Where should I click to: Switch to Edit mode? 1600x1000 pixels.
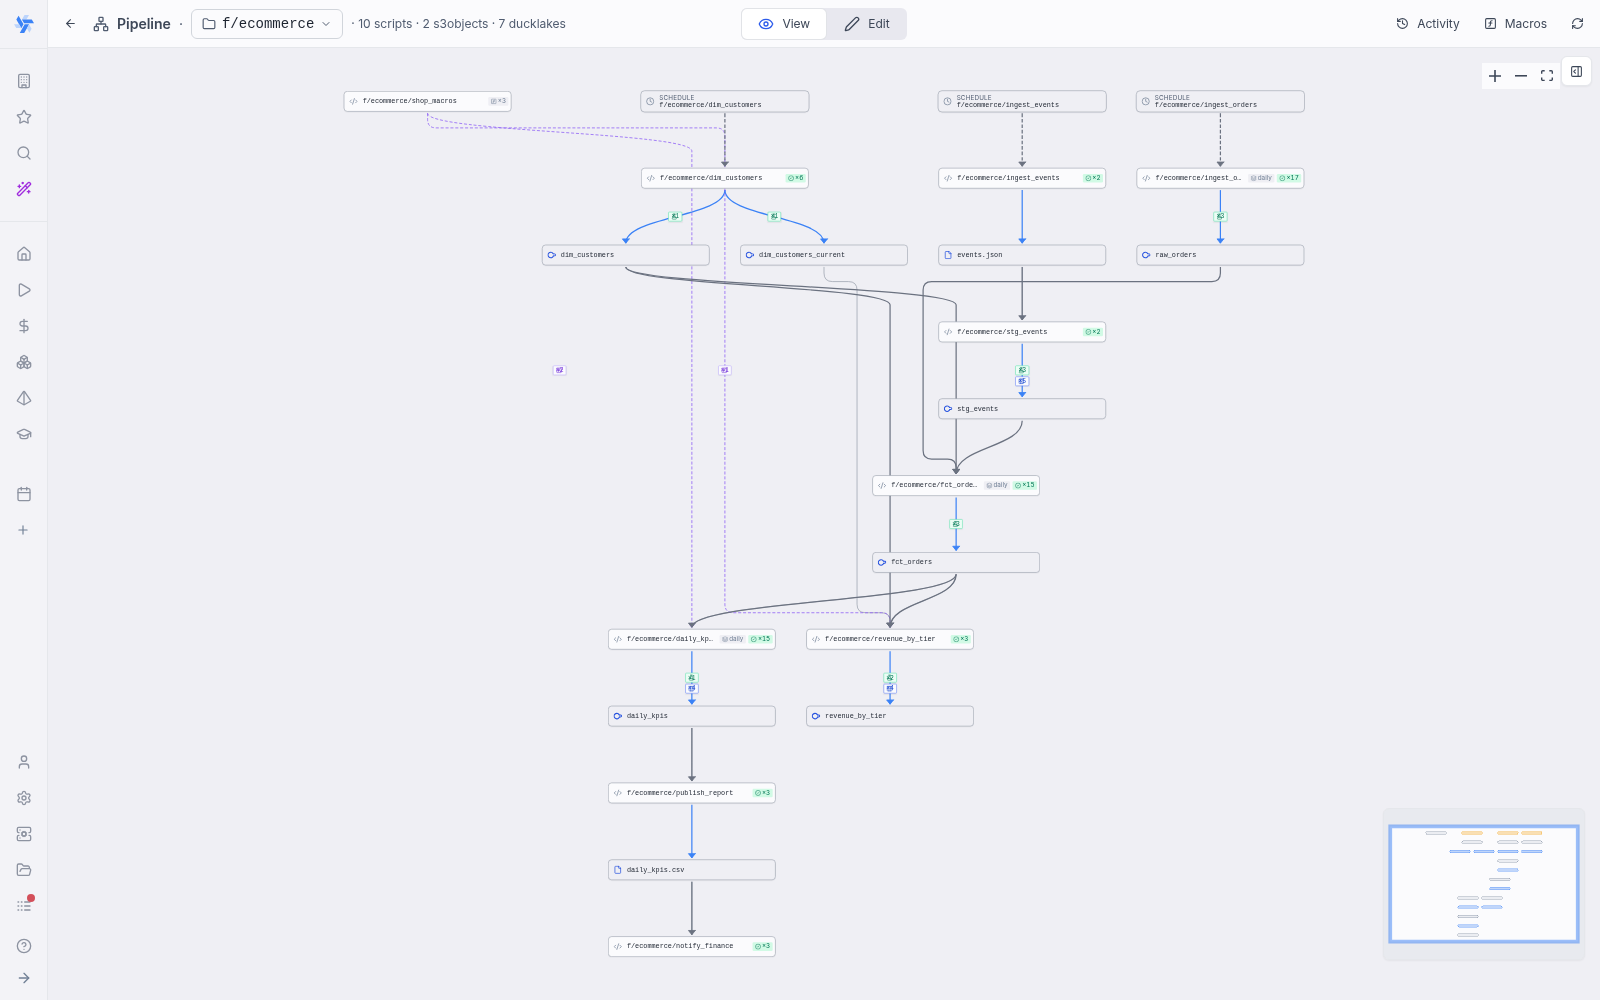pyautogui.click(x=866, y=24)
